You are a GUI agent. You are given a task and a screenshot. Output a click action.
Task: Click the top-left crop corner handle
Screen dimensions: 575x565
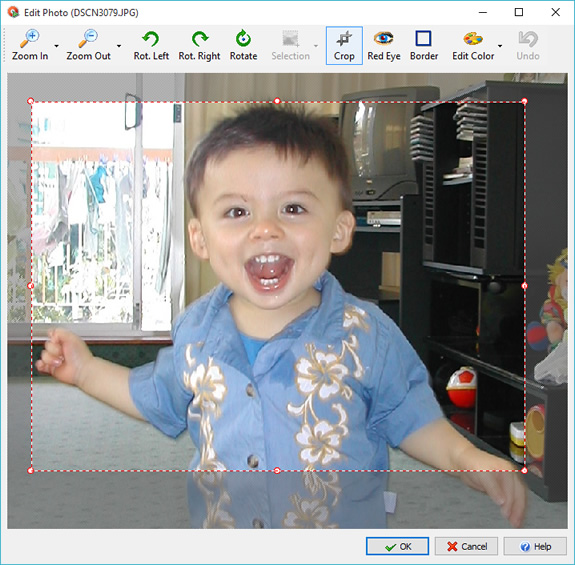[30, 101]
